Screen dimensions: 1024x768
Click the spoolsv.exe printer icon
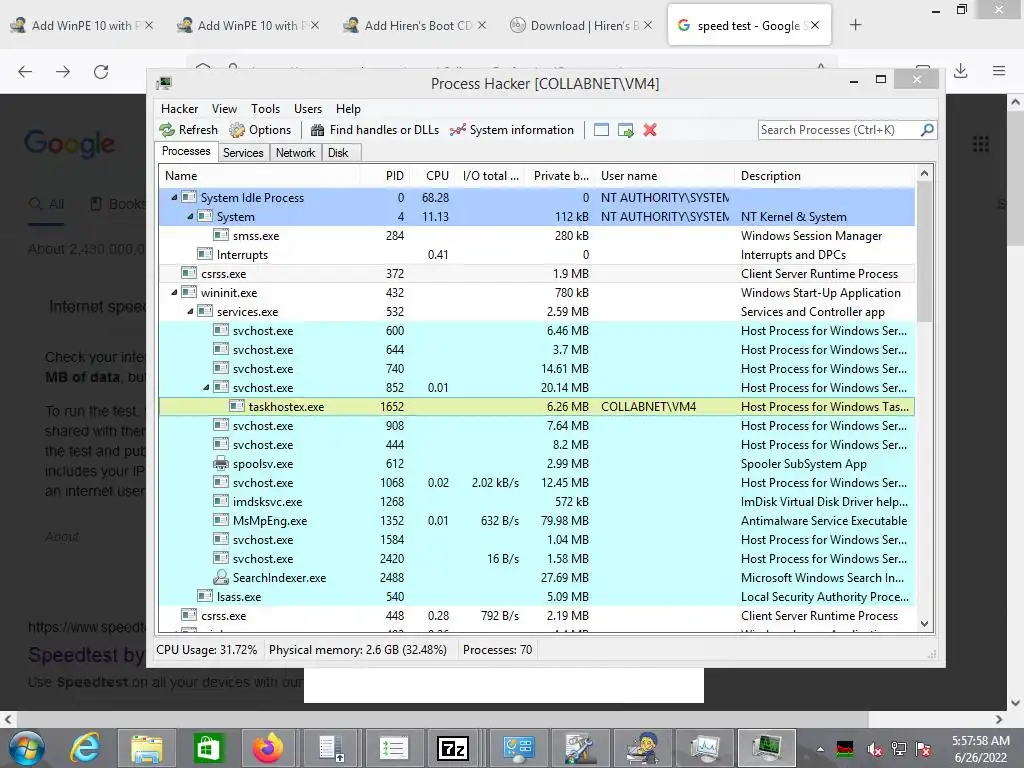click(221, 464)
